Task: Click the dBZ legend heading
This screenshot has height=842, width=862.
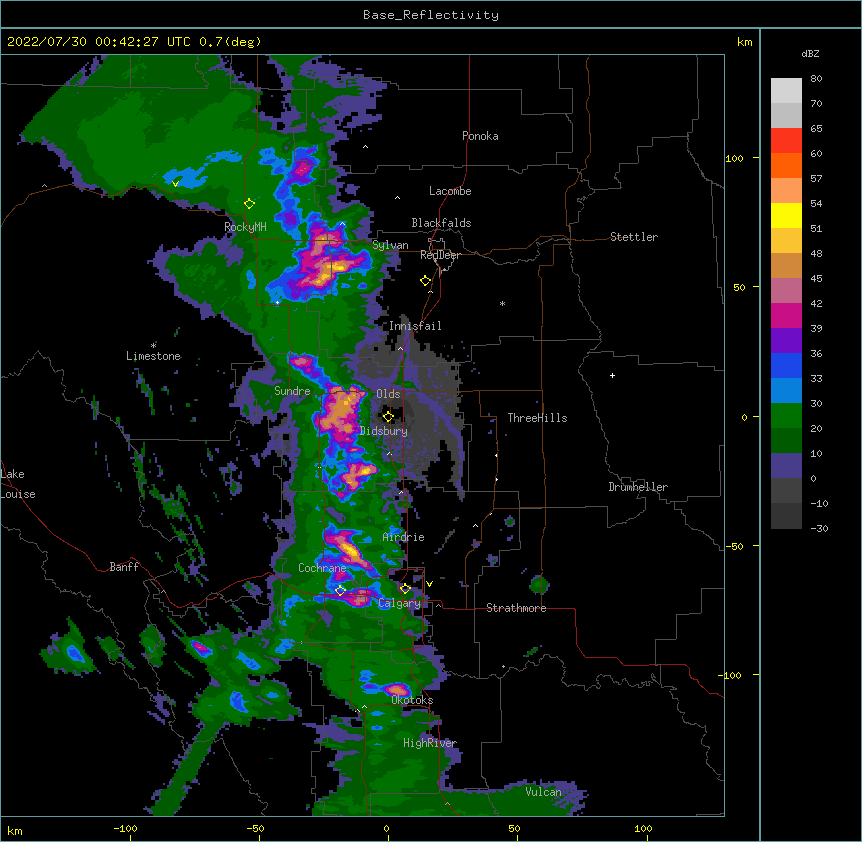Action: (x=810, y=53)
